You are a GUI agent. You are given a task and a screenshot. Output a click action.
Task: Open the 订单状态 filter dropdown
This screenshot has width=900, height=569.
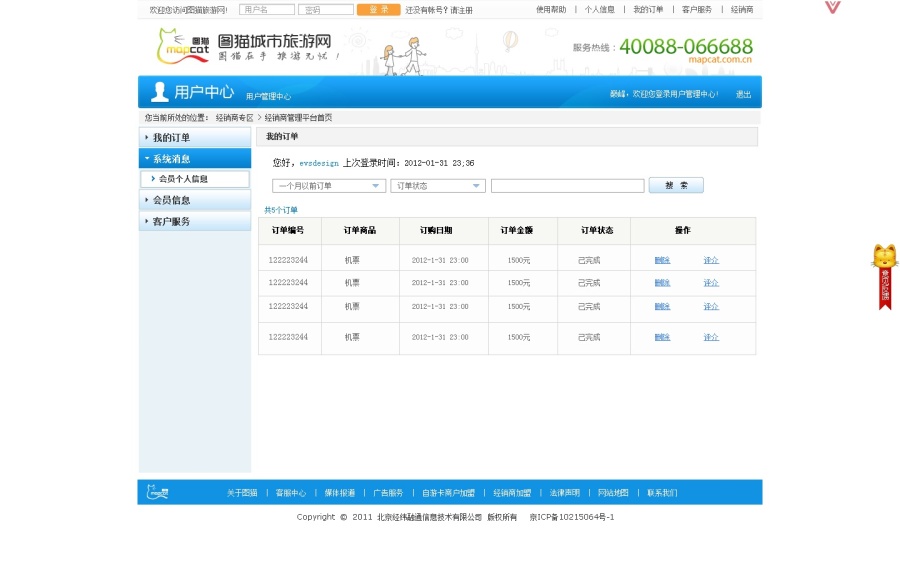point(438,186)
